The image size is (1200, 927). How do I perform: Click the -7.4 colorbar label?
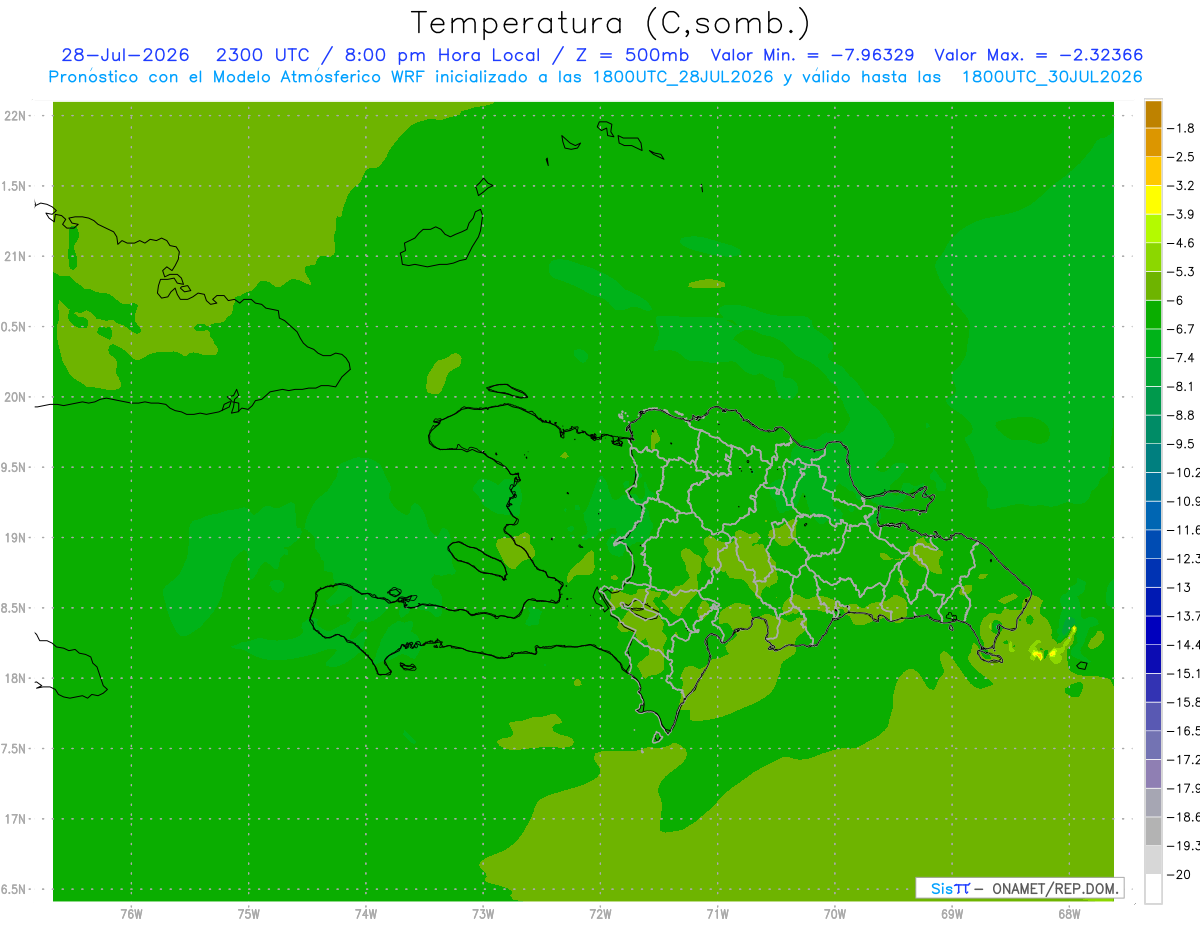[x=1181, y=358]
